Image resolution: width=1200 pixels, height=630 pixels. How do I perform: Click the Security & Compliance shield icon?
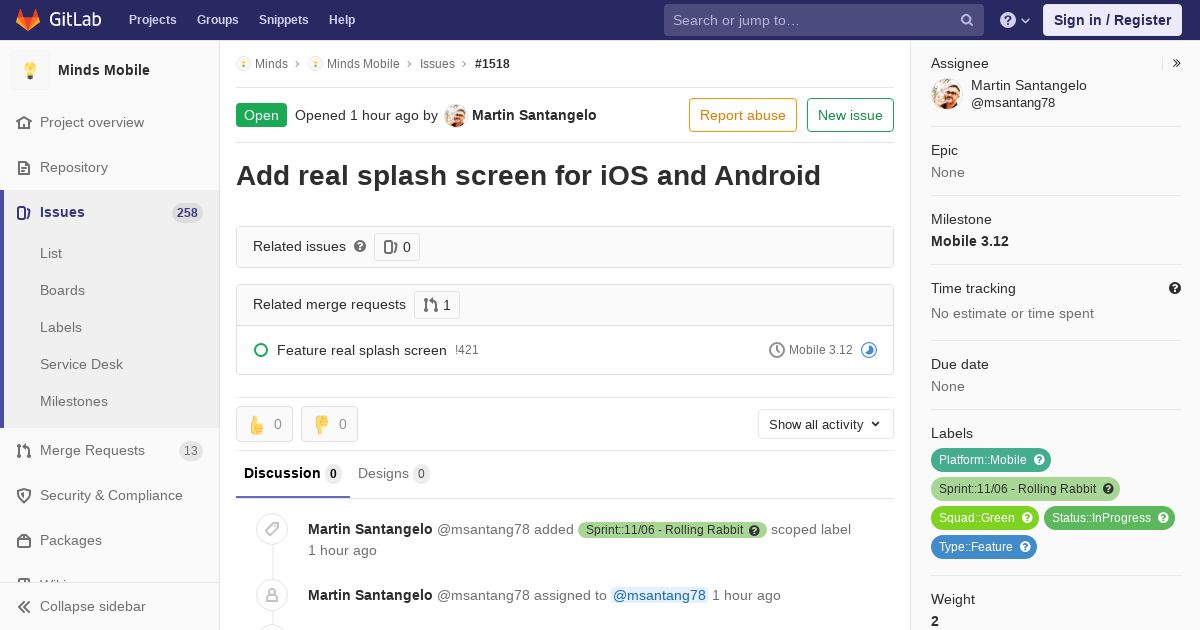coord(24,495)
